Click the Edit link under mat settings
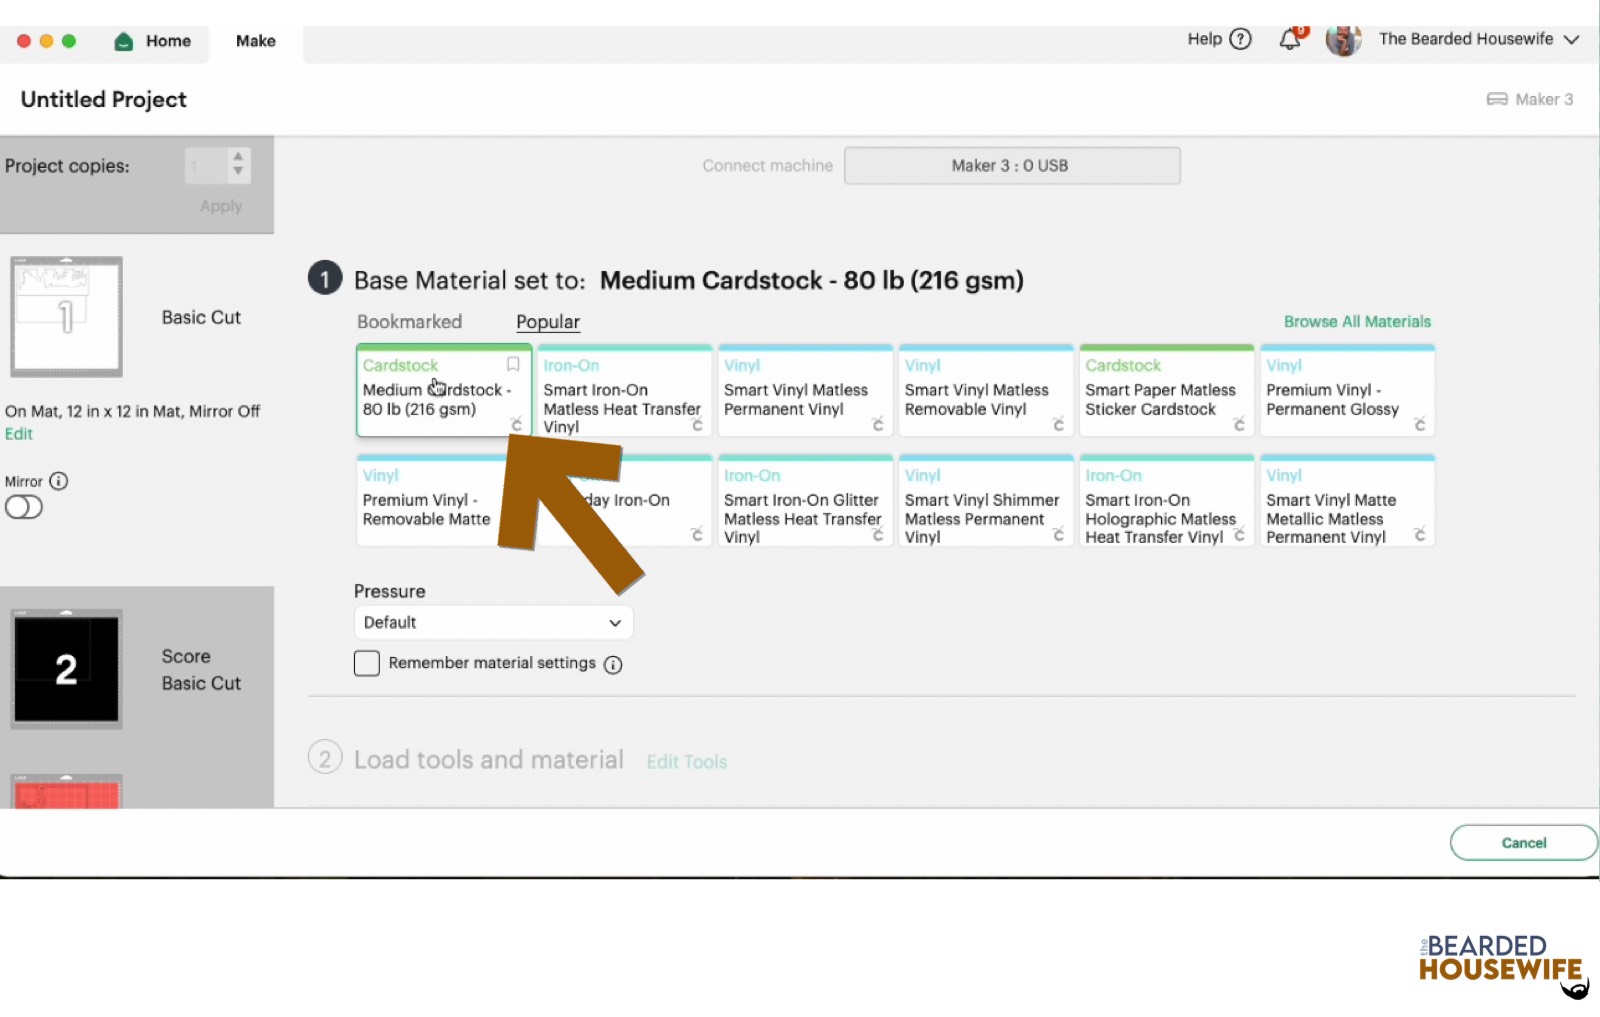Viewport: 1600px width, 1017px height. click(19, 434)
